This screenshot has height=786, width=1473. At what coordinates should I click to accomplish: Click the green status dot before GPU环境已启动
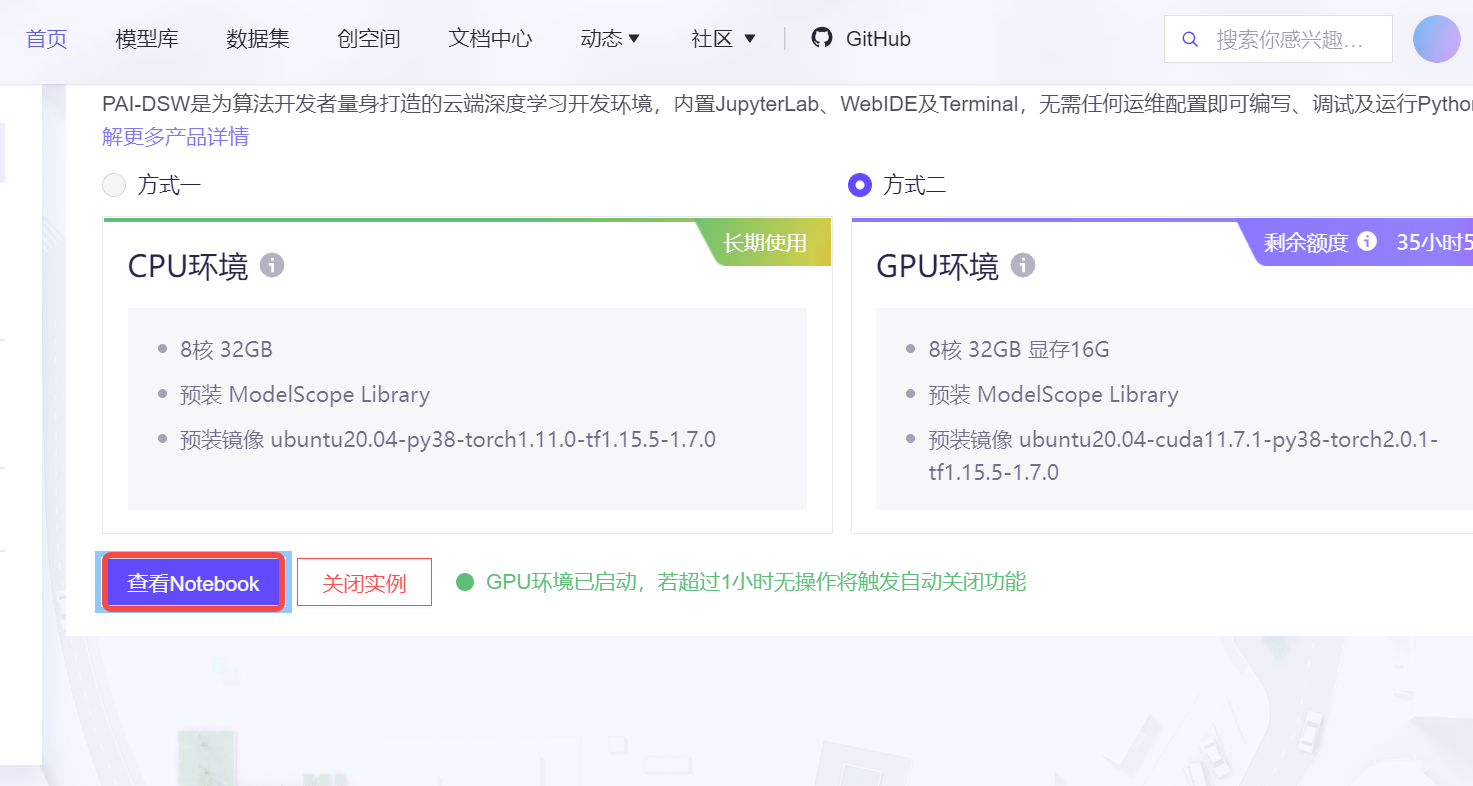point(465,582)
